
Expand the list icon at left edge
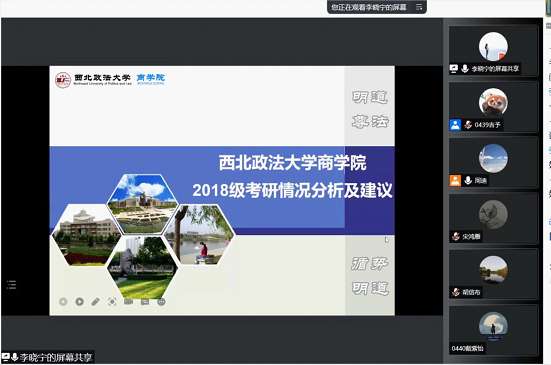tap(11, 285)
